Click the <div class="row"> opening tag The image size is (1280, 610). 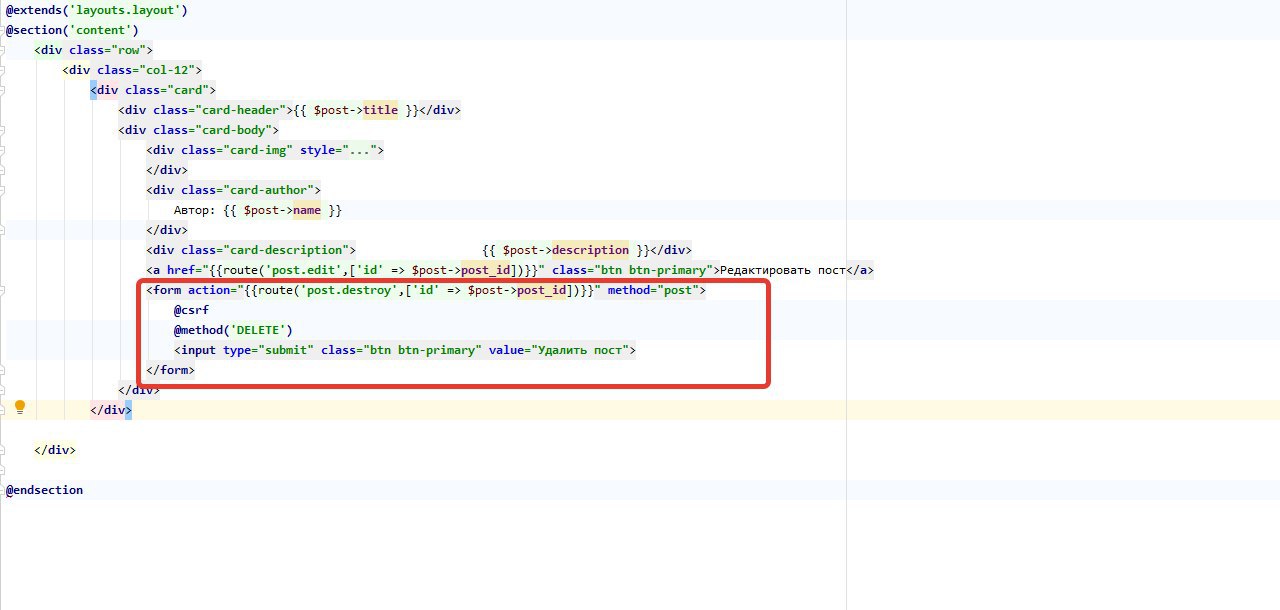[93, 50]
